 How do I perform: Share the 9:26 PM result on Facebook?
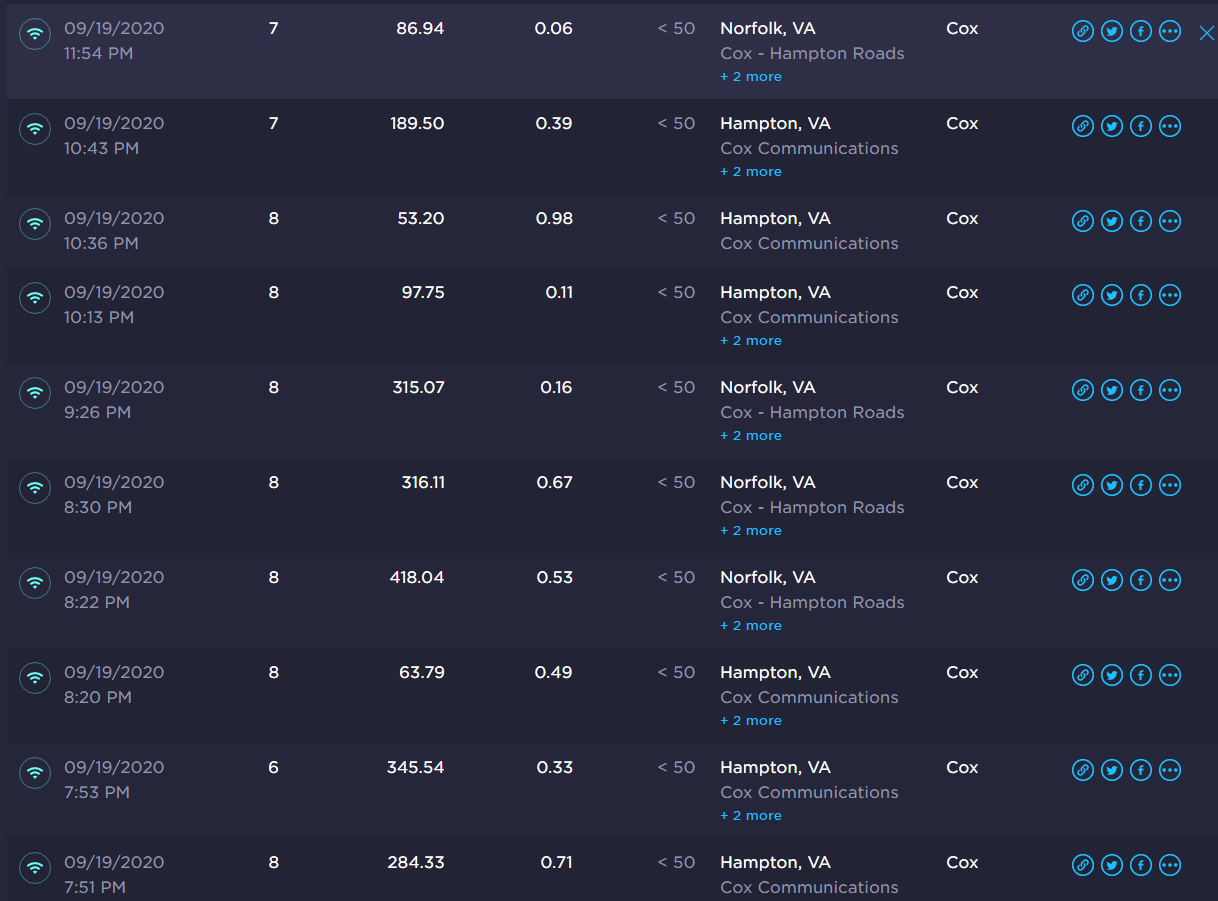coord(1141,391)
